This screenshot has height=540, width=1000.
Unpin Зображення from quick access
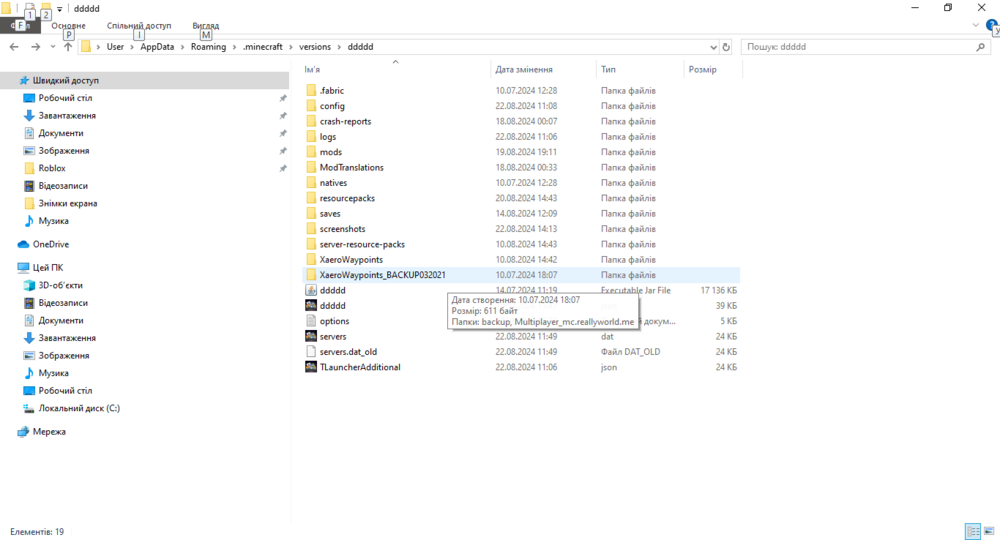pyautogui.click(x=283, y=150)
